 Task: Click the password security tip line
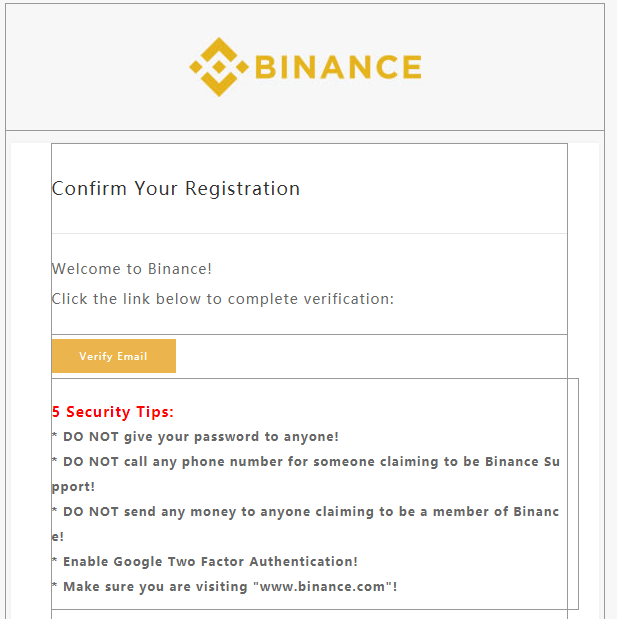pyautogui.click(x=195, y=437)
